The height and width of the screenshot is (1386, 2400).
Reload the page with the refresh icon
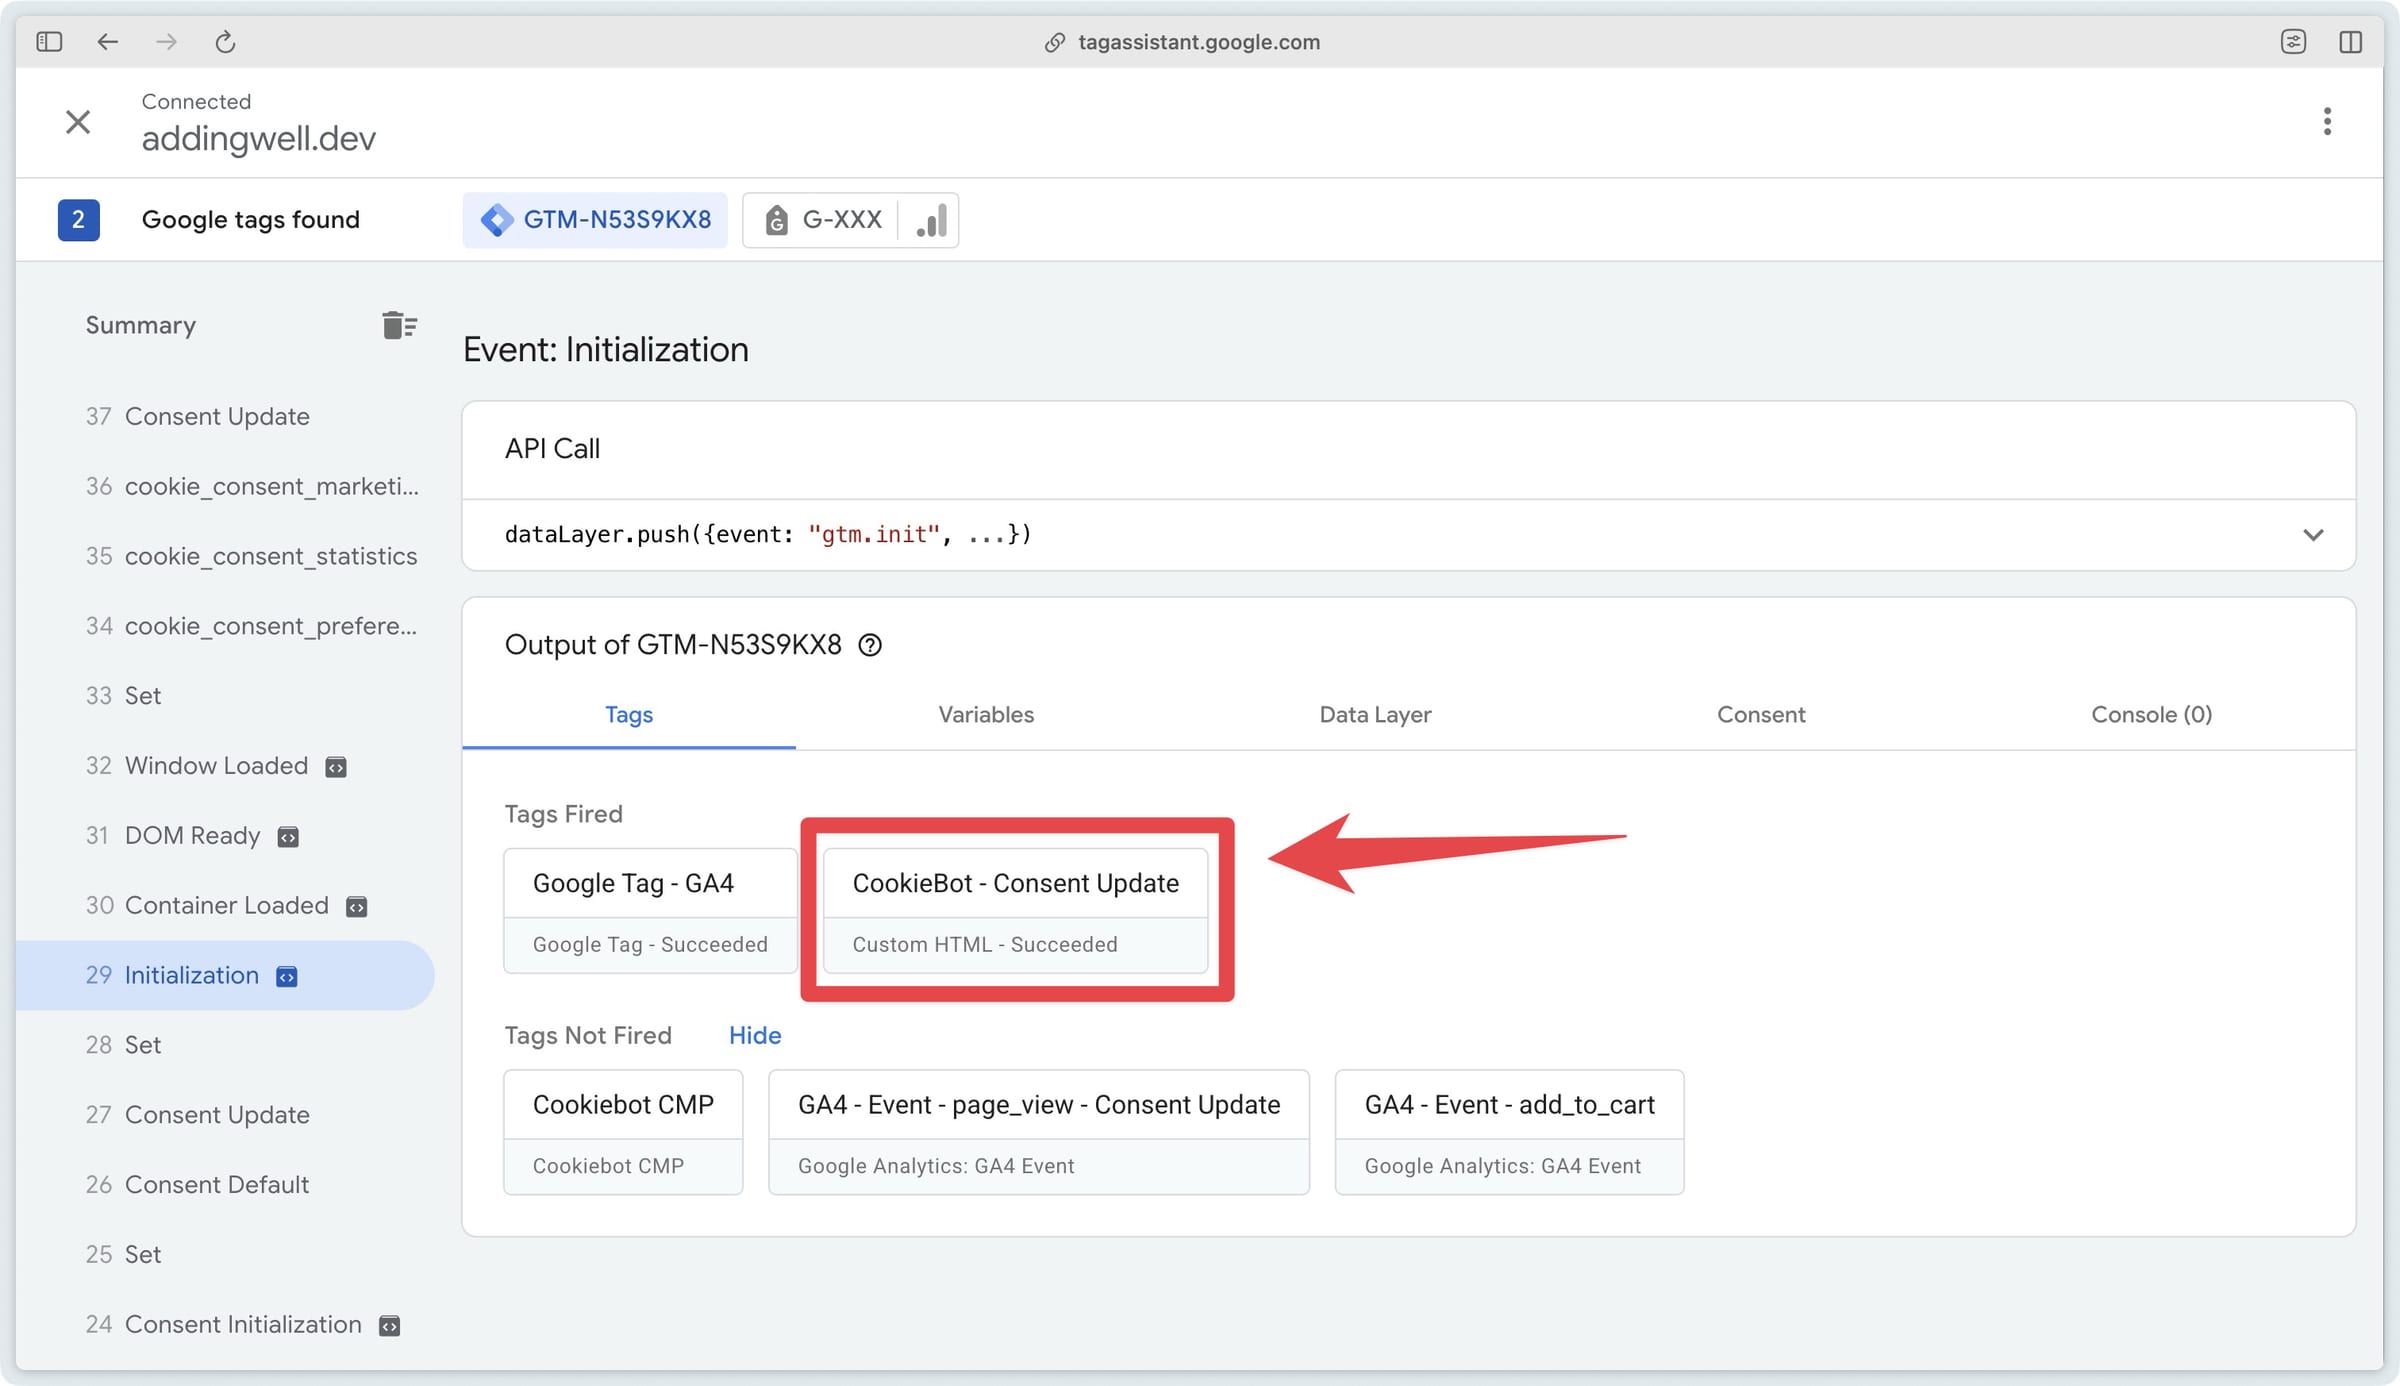click(x=225, y=41)
